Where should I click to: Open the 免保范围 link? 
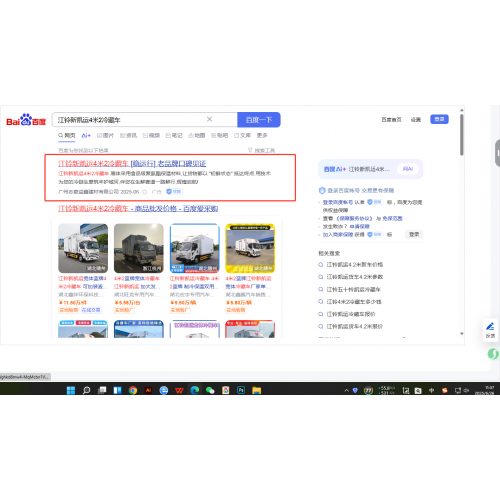392,218
